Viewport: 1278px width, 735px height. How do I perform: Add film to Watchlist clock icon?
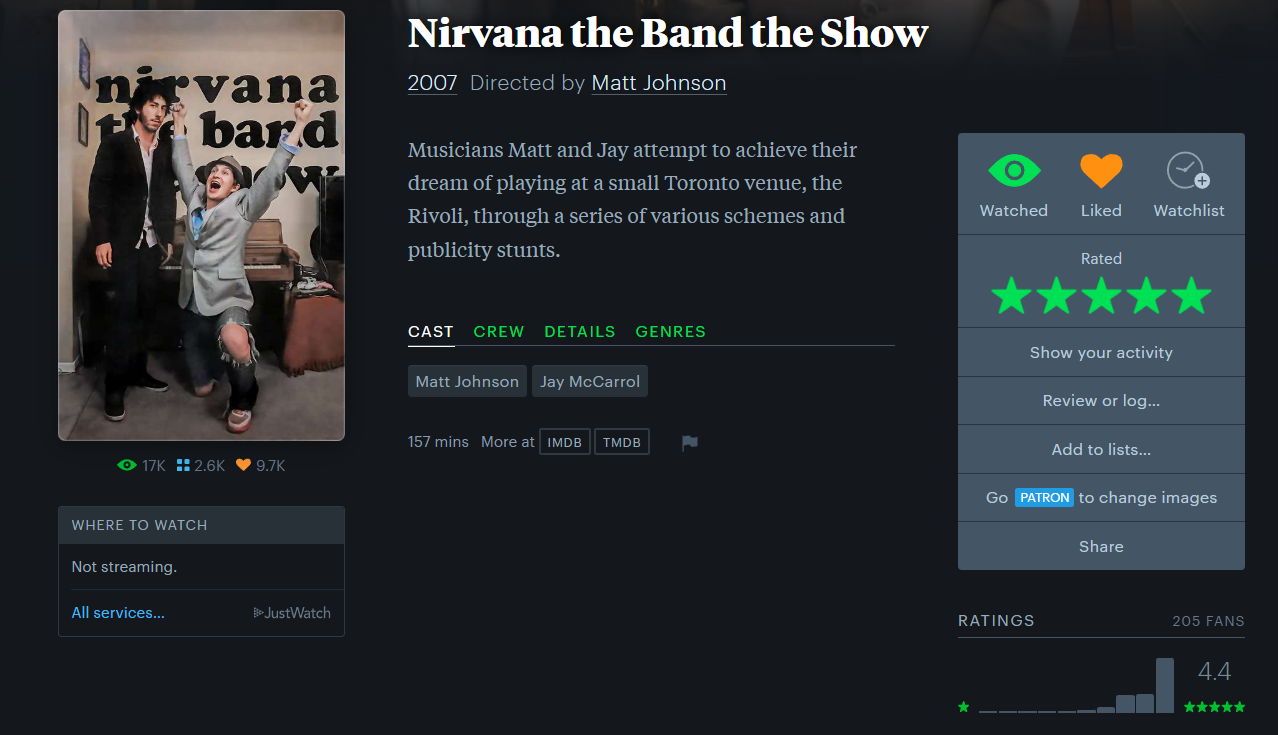(1188, 171)
